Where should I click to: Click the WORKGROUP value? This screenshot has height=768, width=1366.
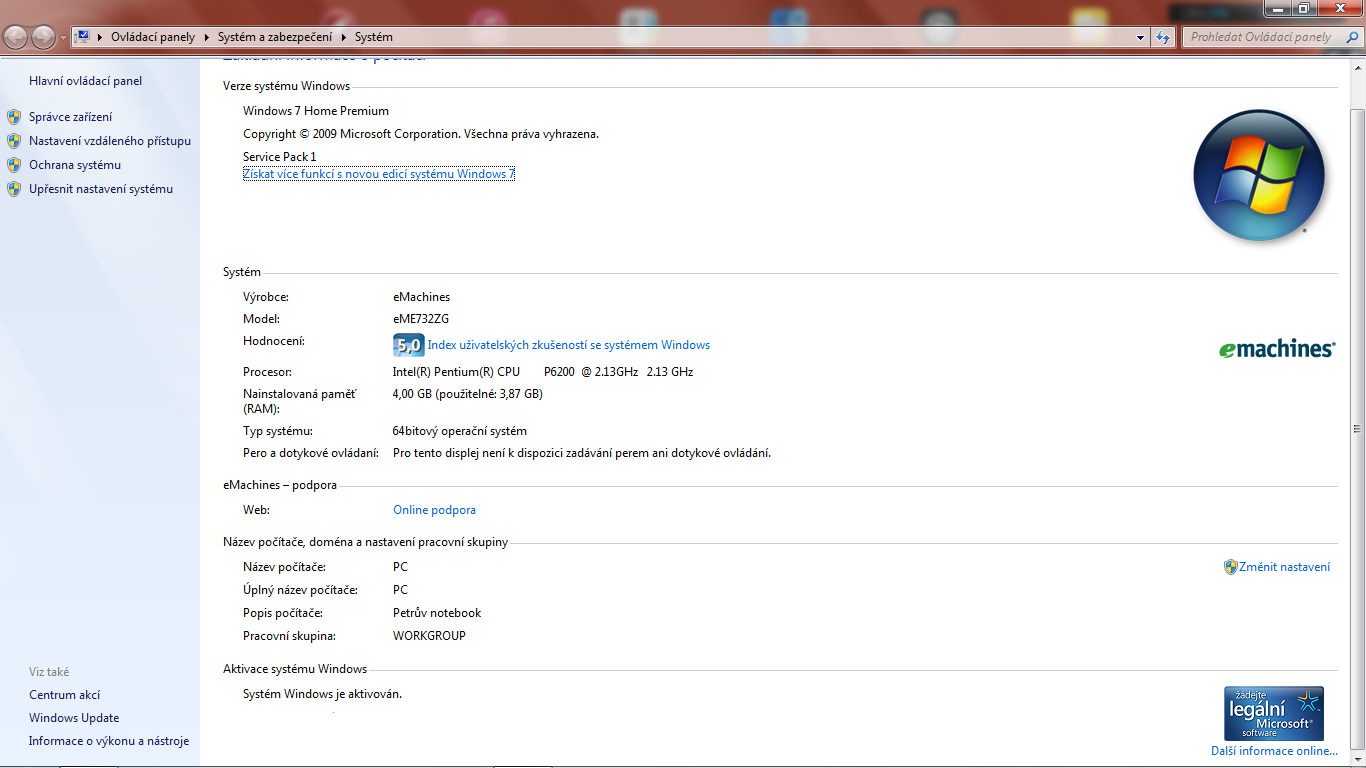[x=429, y=636]
